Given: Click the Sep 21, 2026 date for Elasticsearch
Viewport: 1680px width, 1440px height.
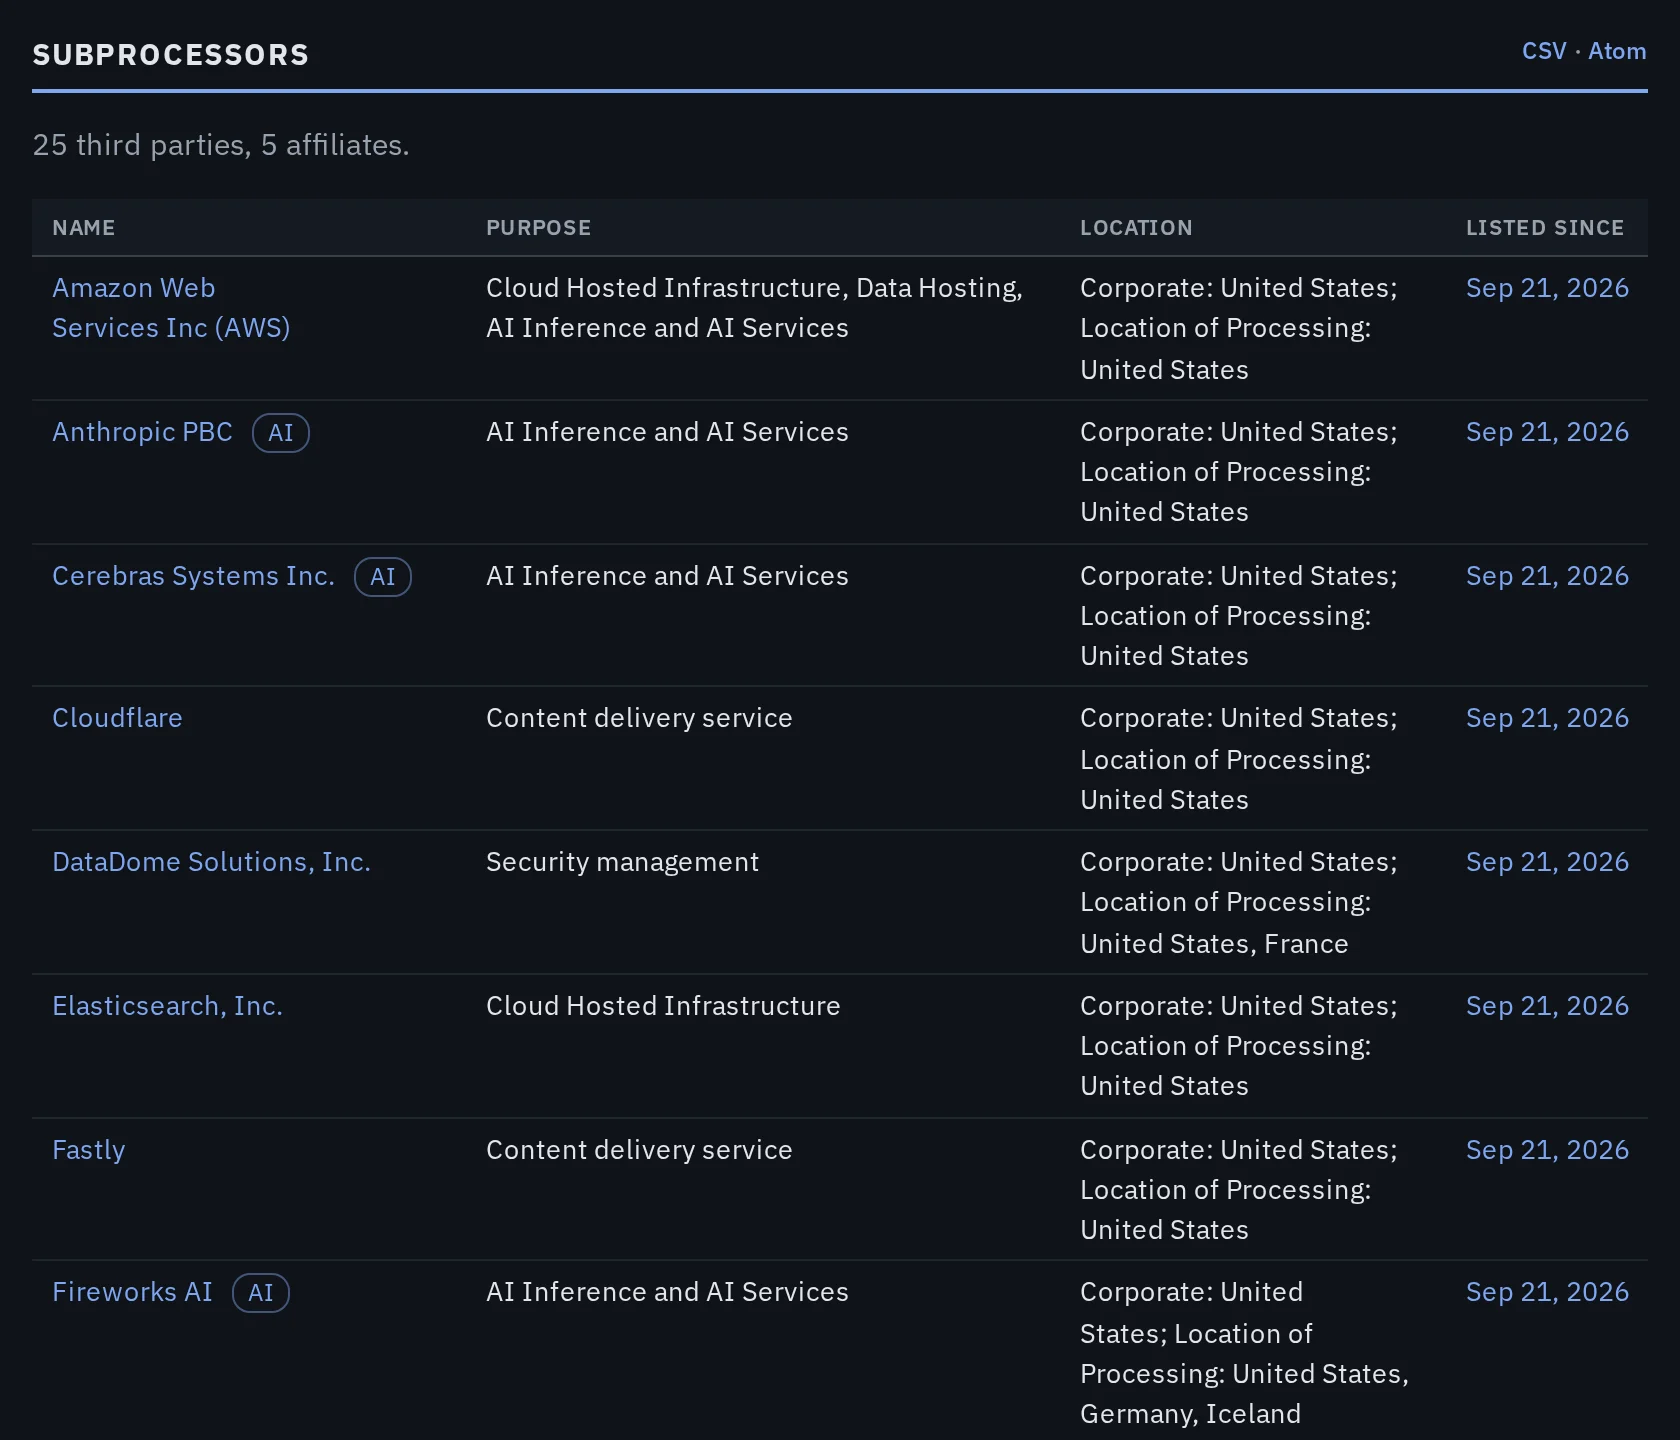Looking at the screenshot, I should pos(1547,1006).
